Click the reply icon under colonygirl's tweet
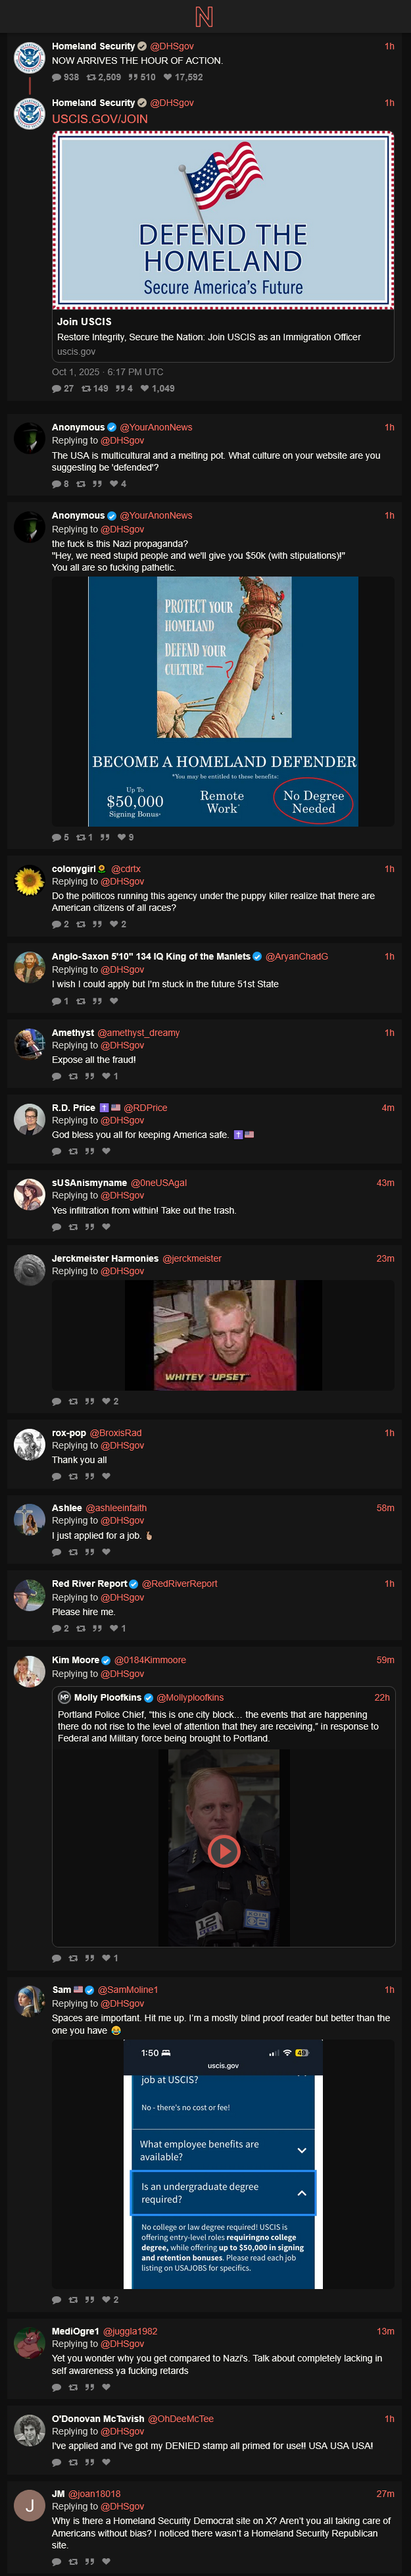Image resolution: width=411 pixels, height=2576 pixels. 56,924
